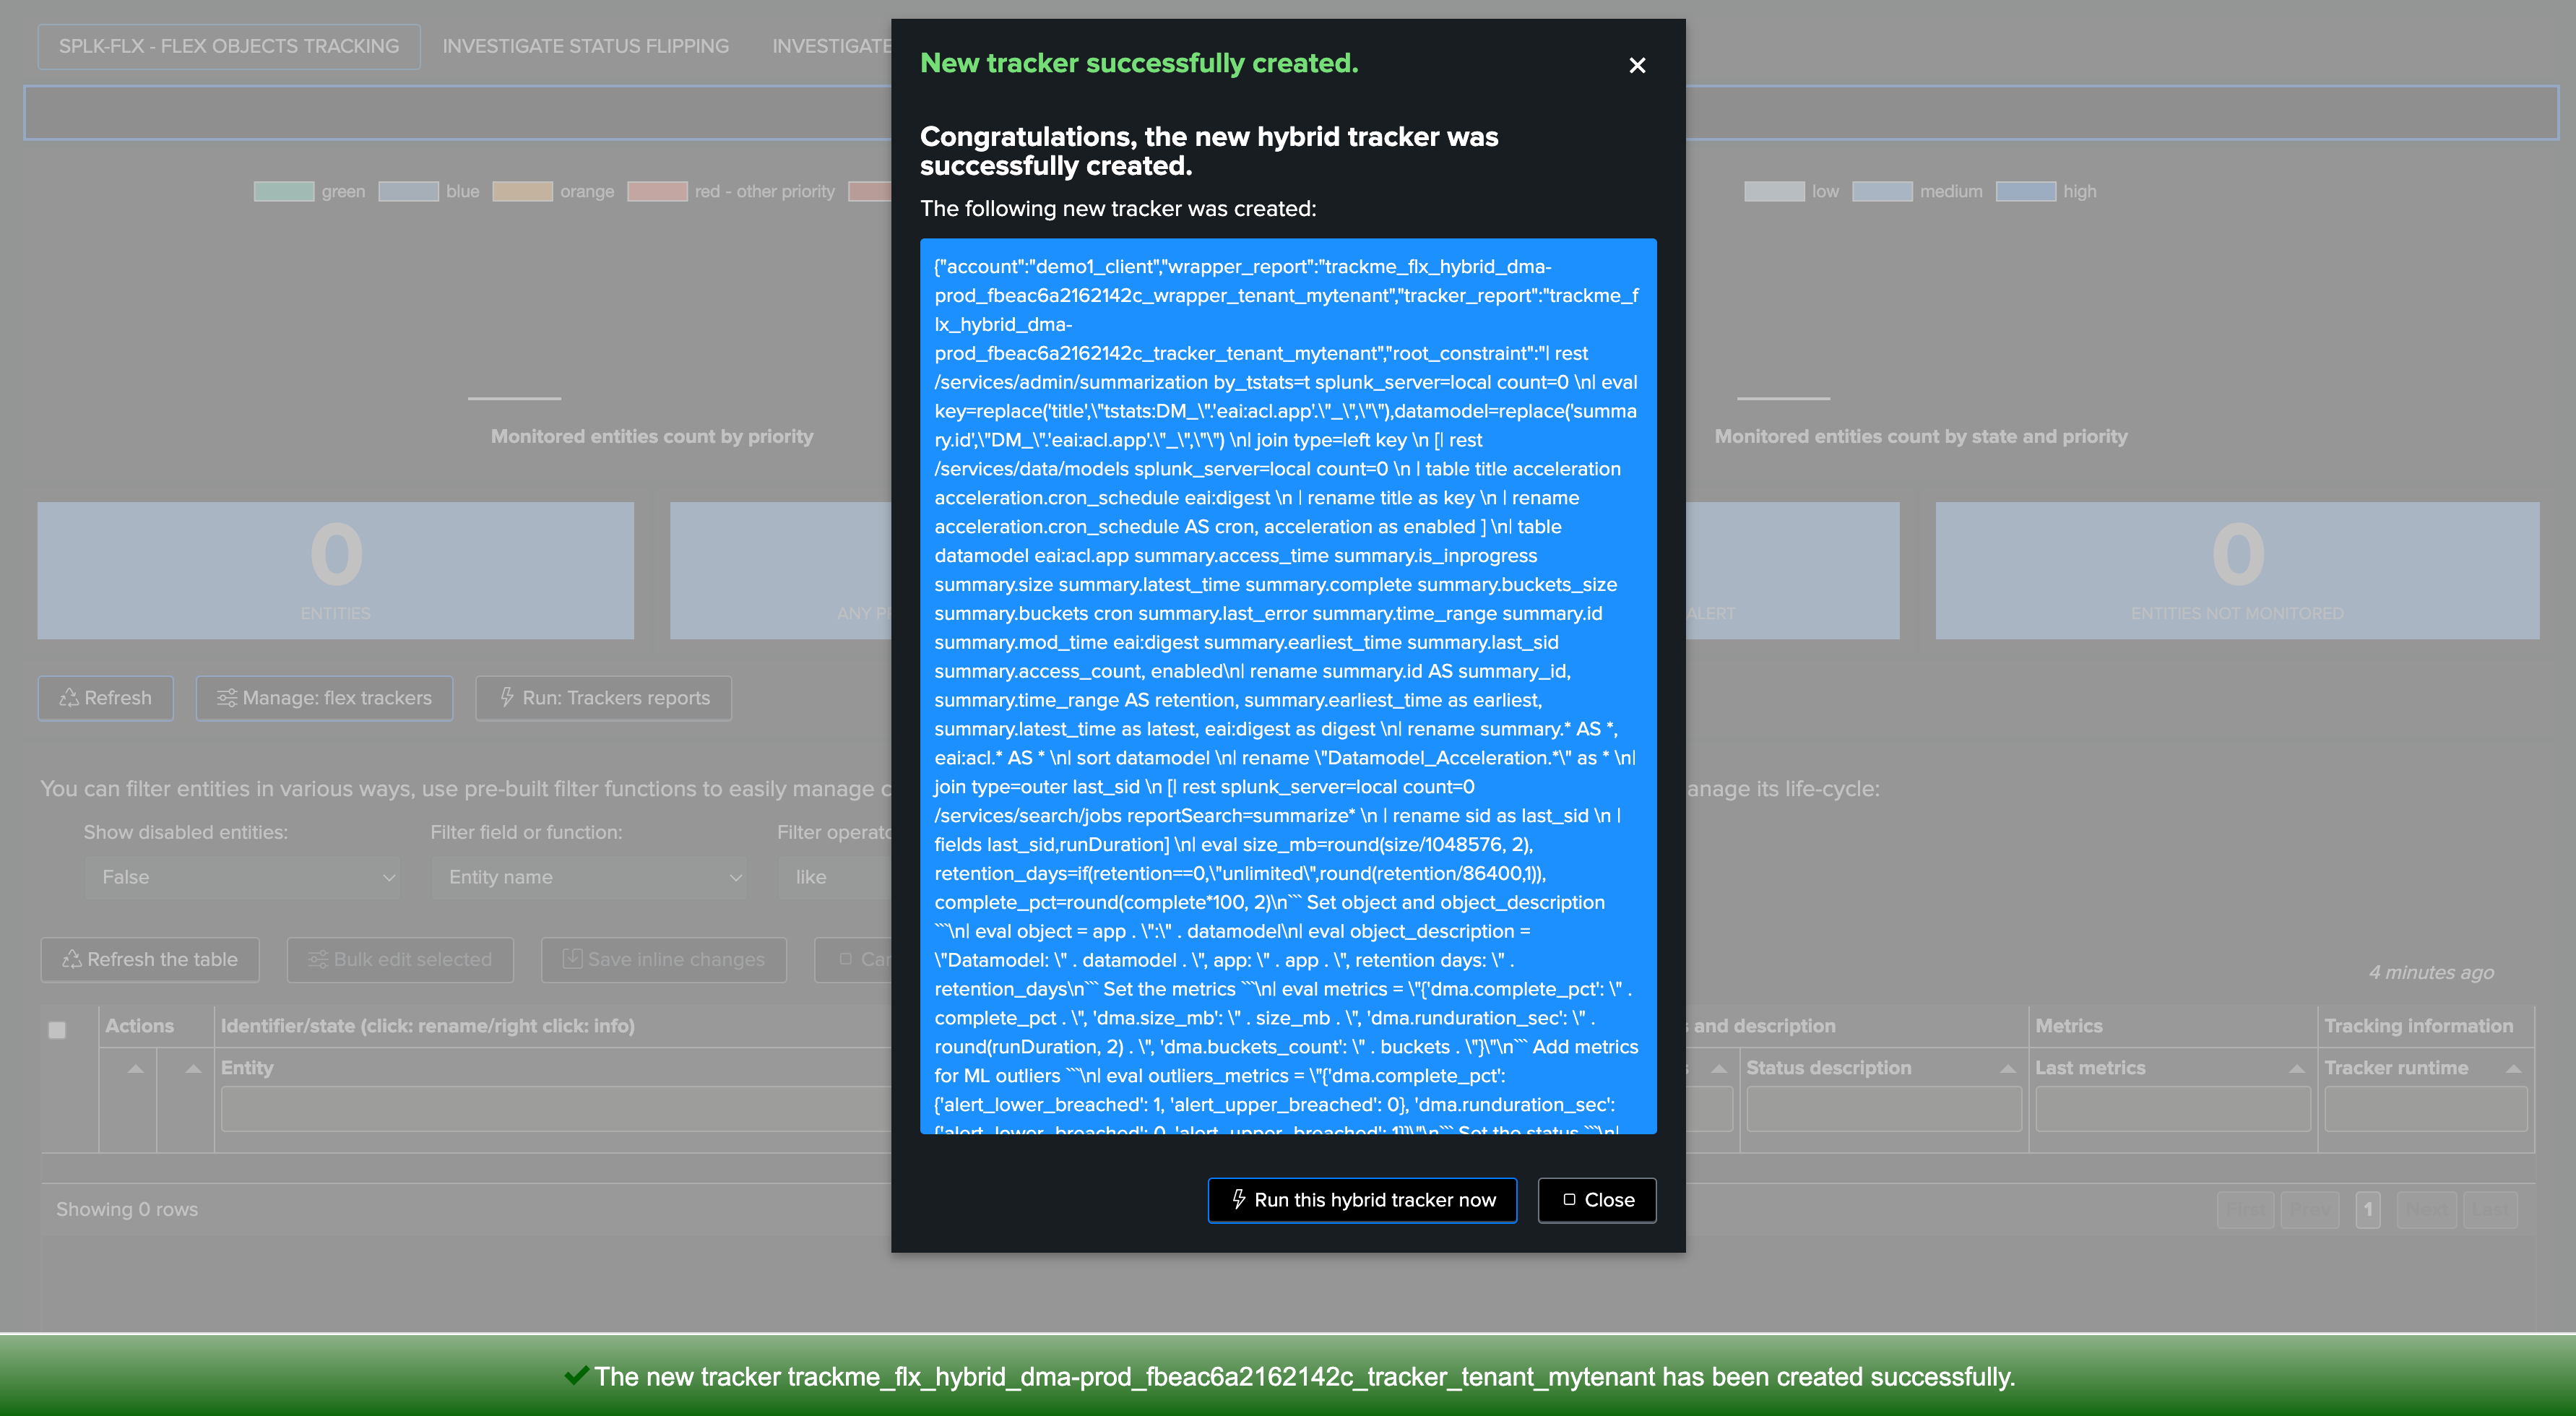Click the lightning icon on Run Trackers reports
The width and height of the screenshot is (2576, 1416).
(507, 697)
